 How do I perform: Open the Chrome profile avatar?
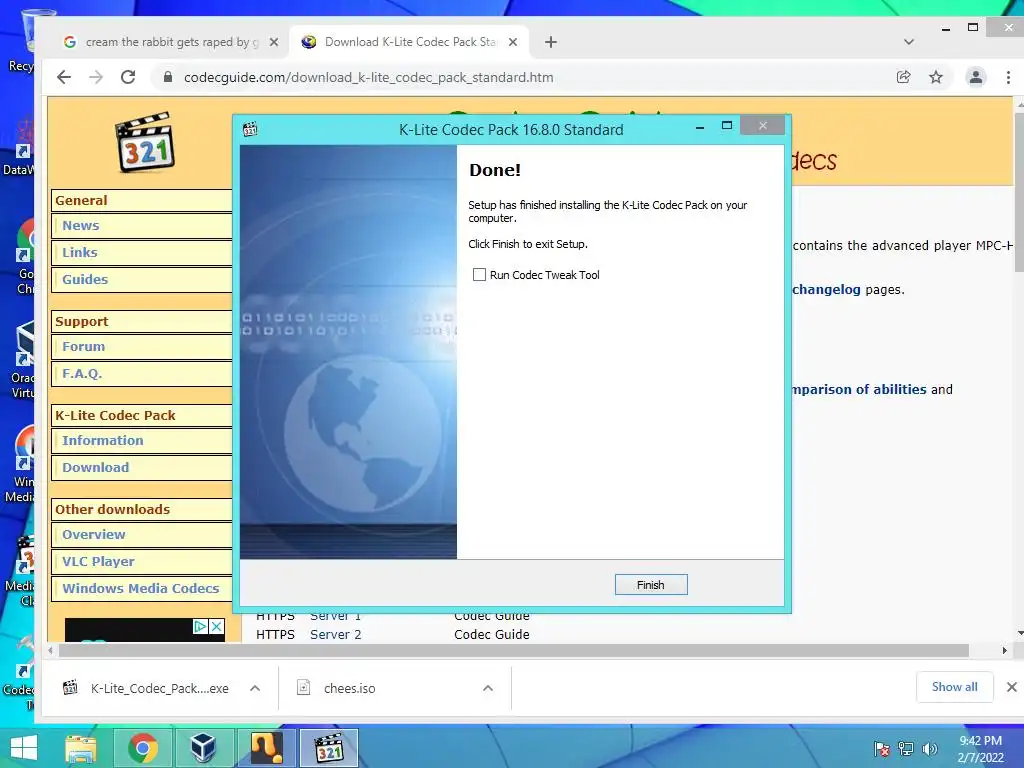click(976, 77)
